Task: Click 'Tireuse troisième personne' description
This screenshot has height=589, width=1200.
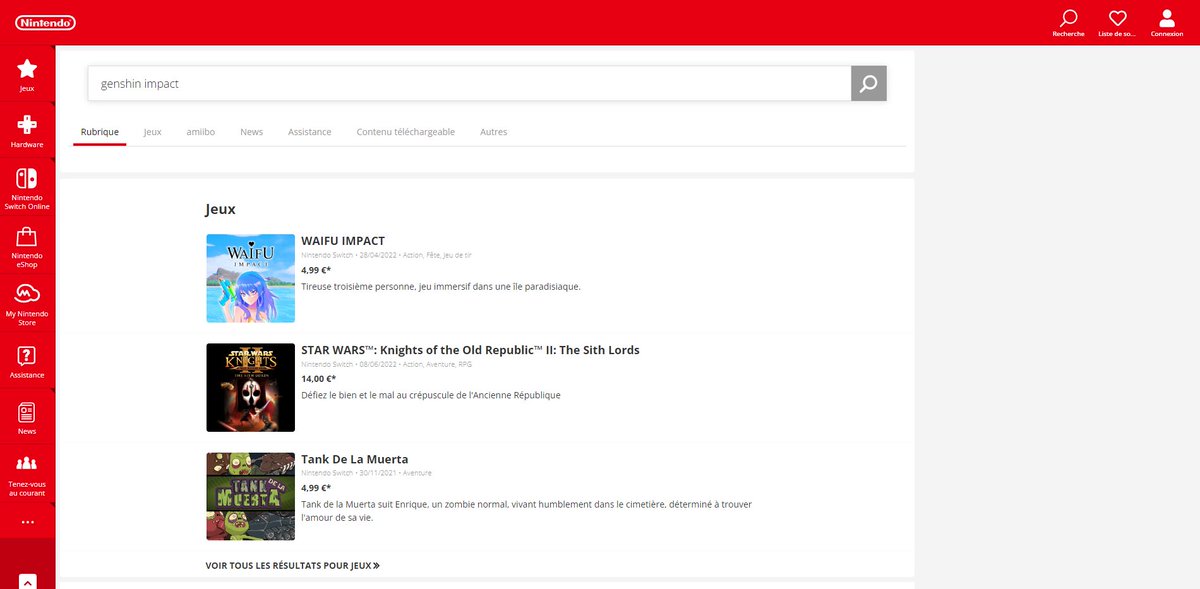Action: [x=441, y=286]
